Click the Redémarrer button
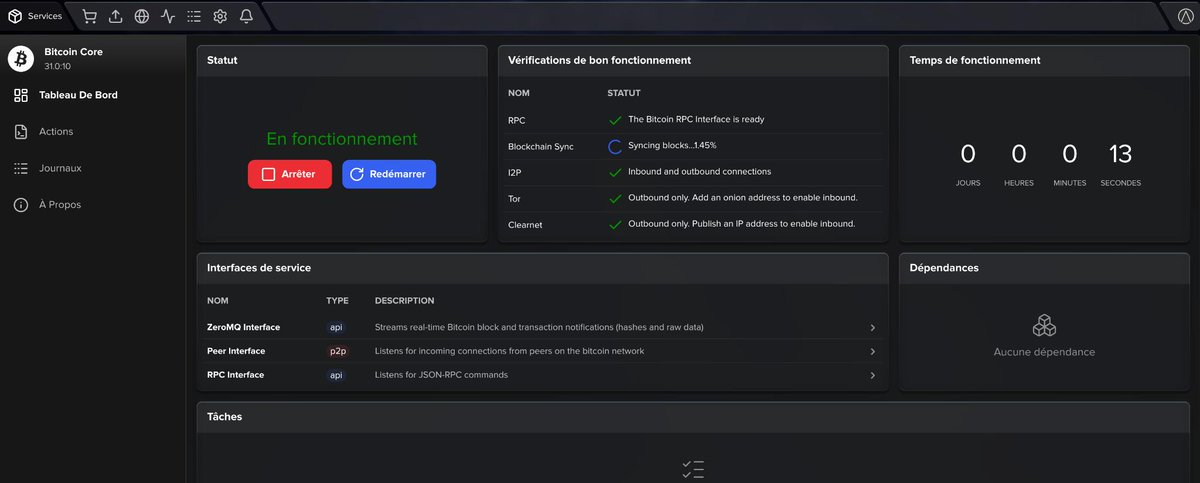1200x483 pixels. tap(389, 174)
